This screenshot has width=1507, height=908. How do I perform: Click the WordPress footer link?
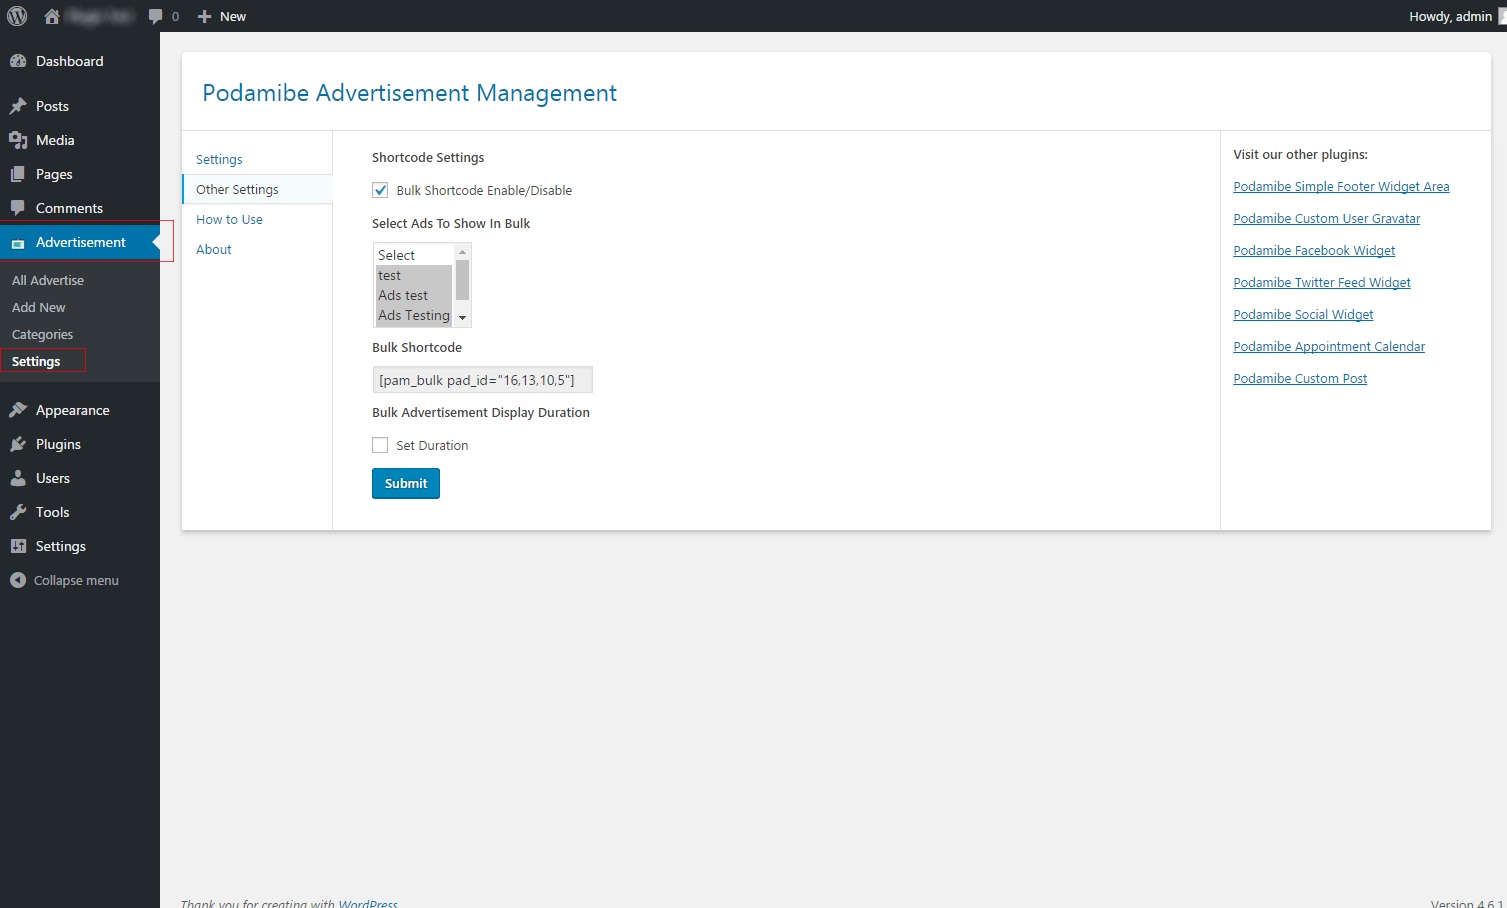pos(368,903)
